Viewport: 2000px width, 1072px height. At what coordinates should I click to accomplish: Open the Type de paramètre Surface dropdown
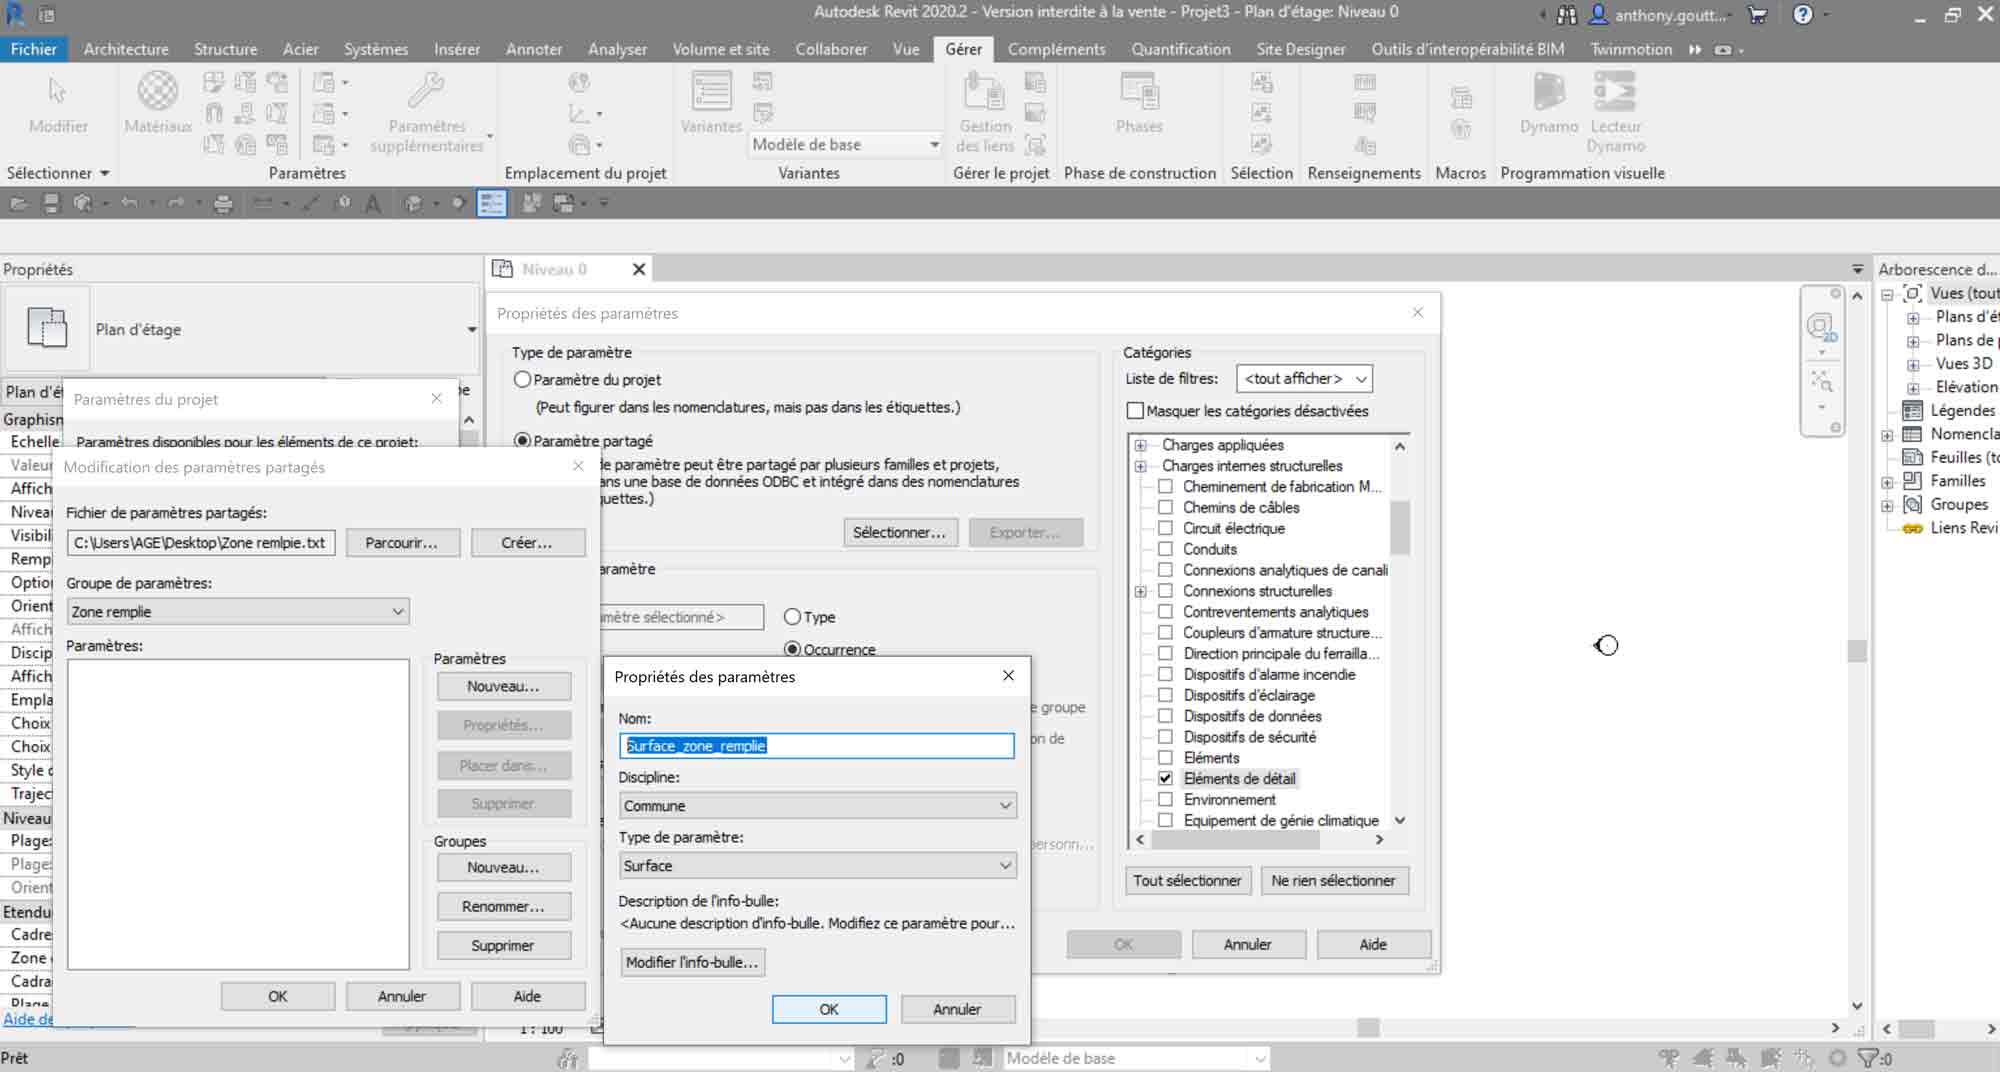(817, 866)
